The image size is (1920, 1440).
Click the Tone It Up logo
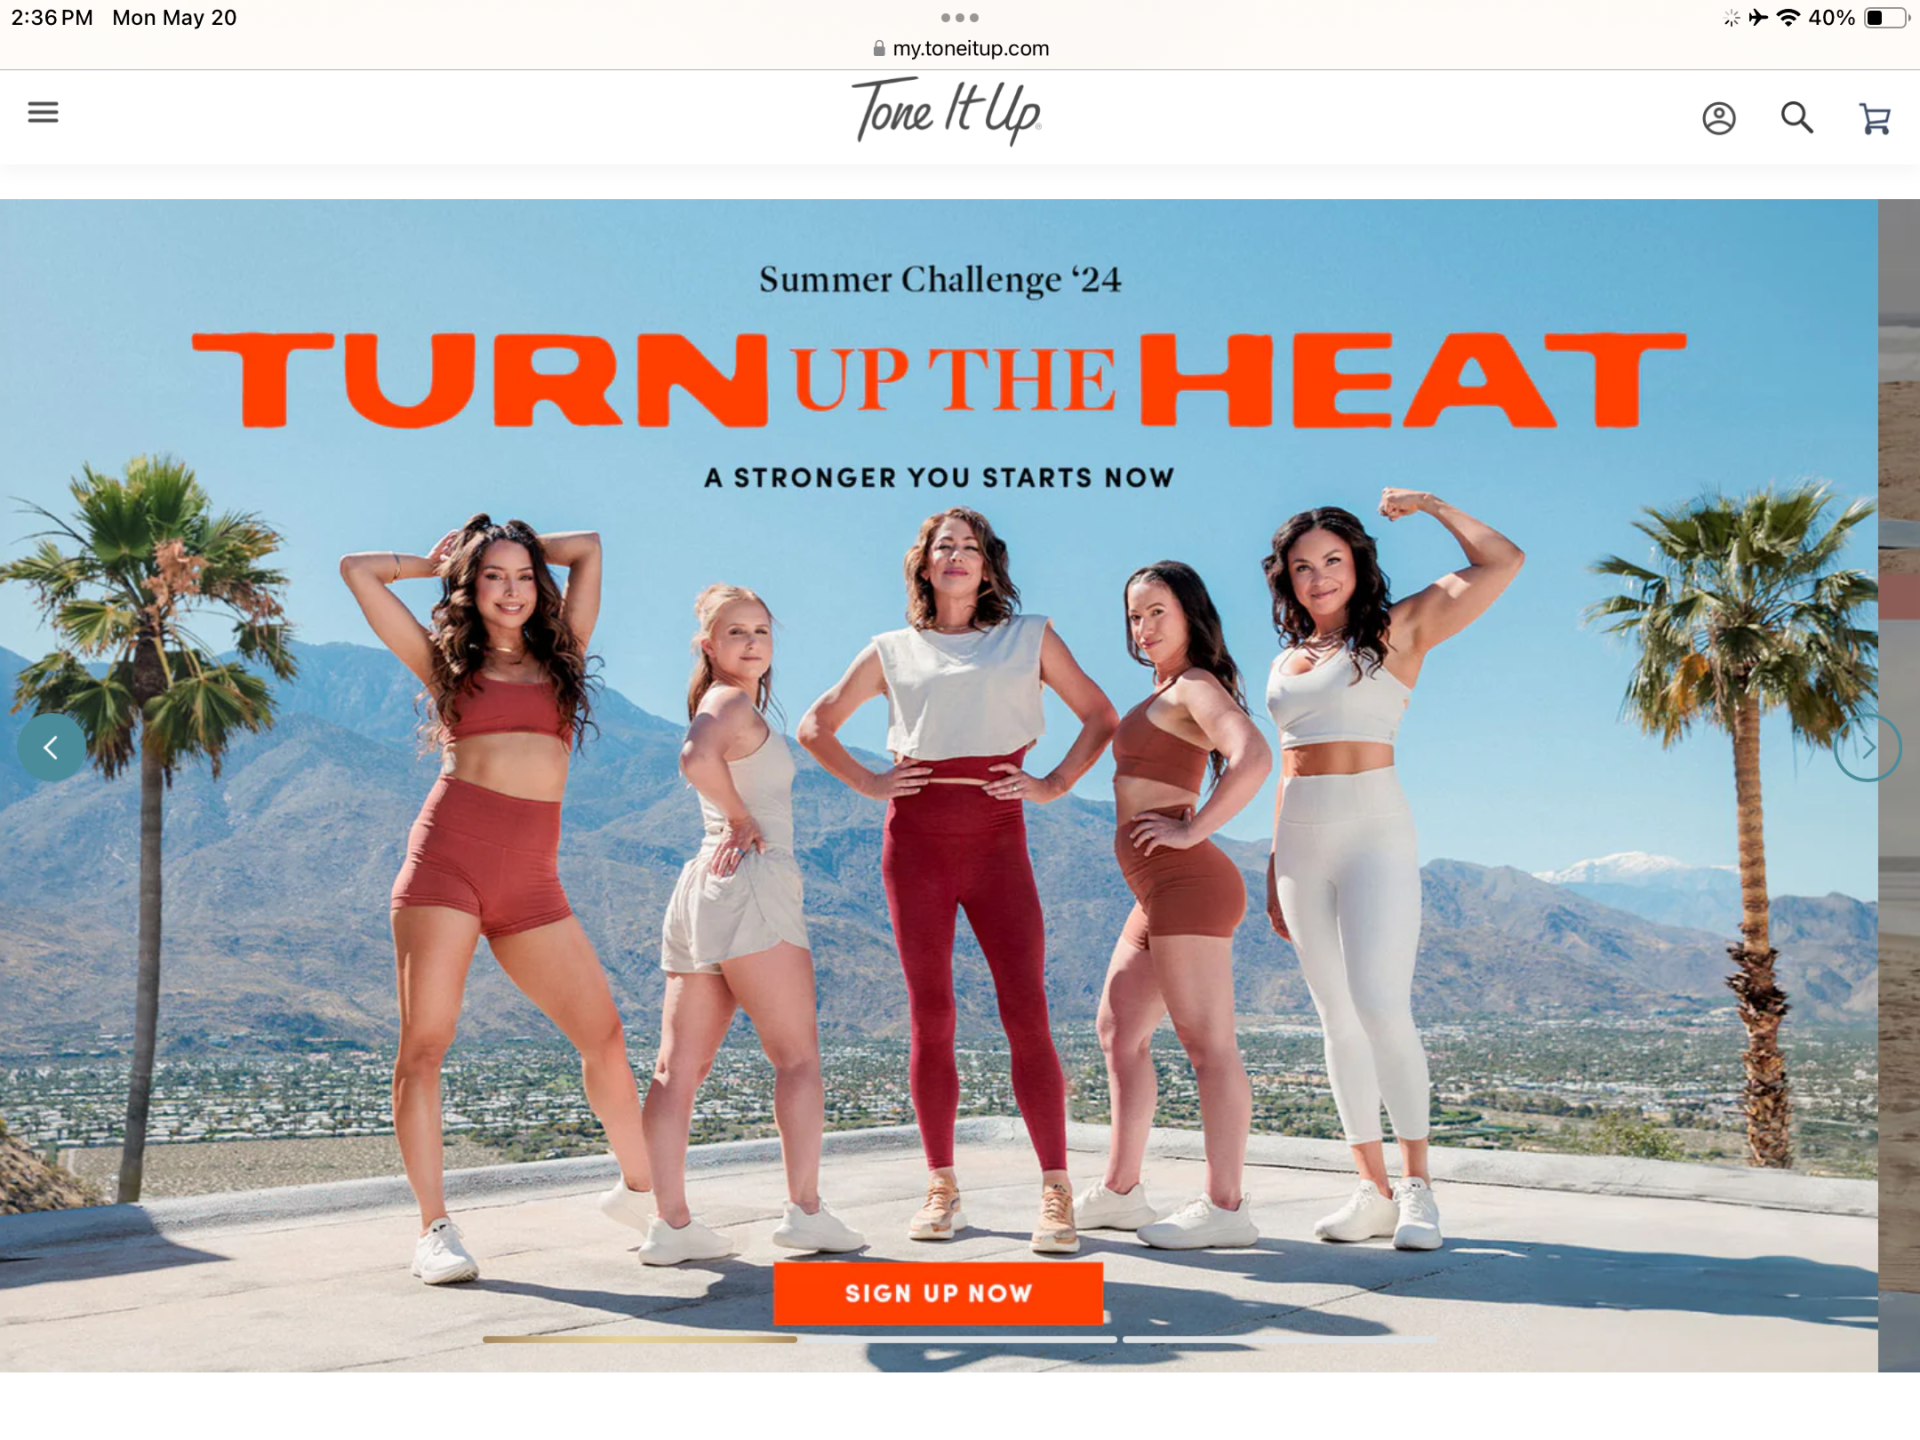[x=946, y=112]
